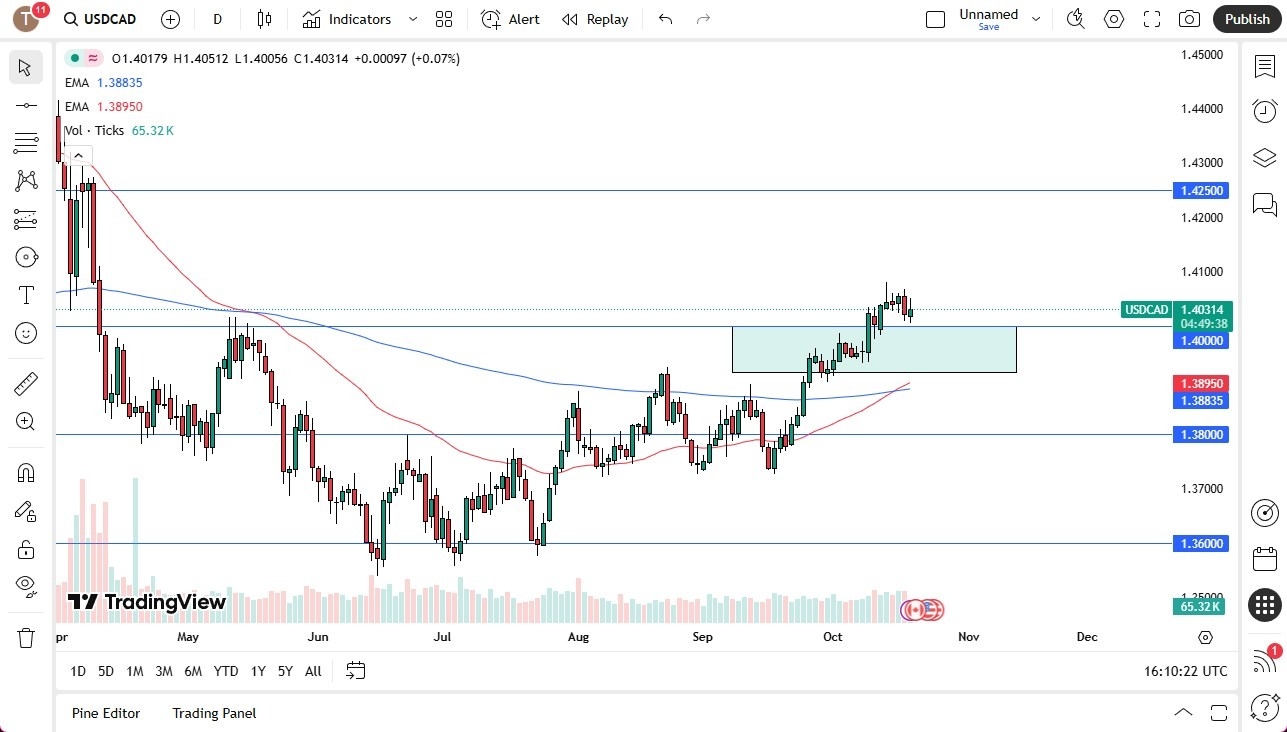This screenshot has width=1287, height=732.
Task: Select the Text tool
Action: click(x=26, y=294)
